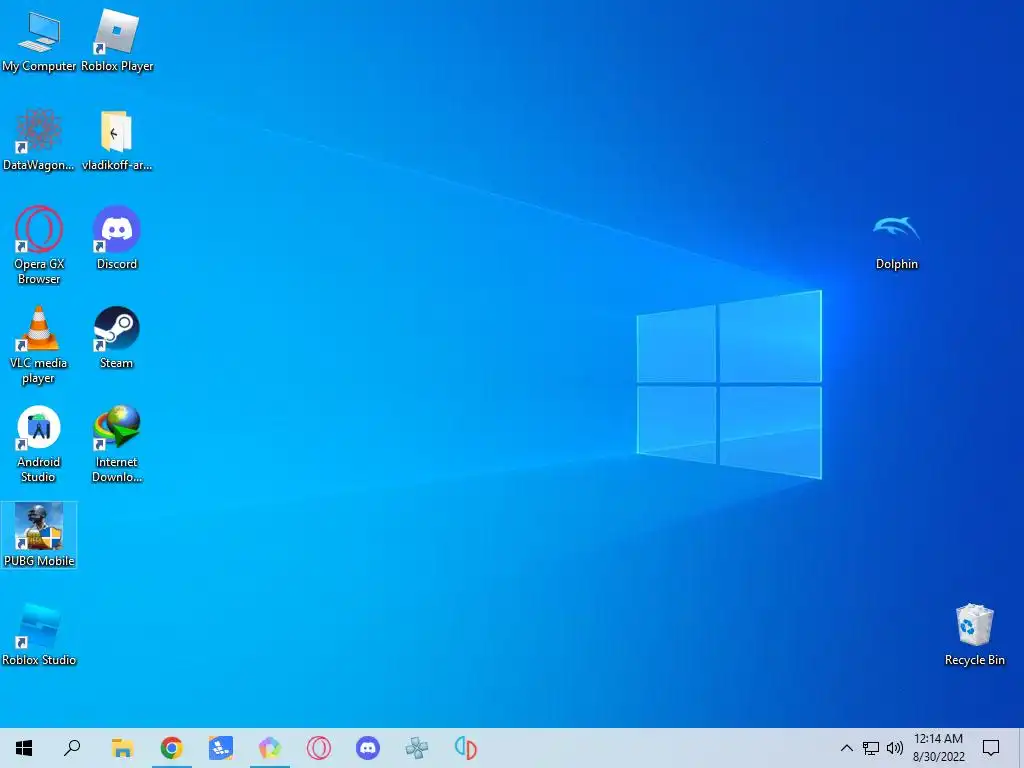Open the clock showing 12:14 AM
This screenshot has width=1024, height=768.
coord(938,748)
